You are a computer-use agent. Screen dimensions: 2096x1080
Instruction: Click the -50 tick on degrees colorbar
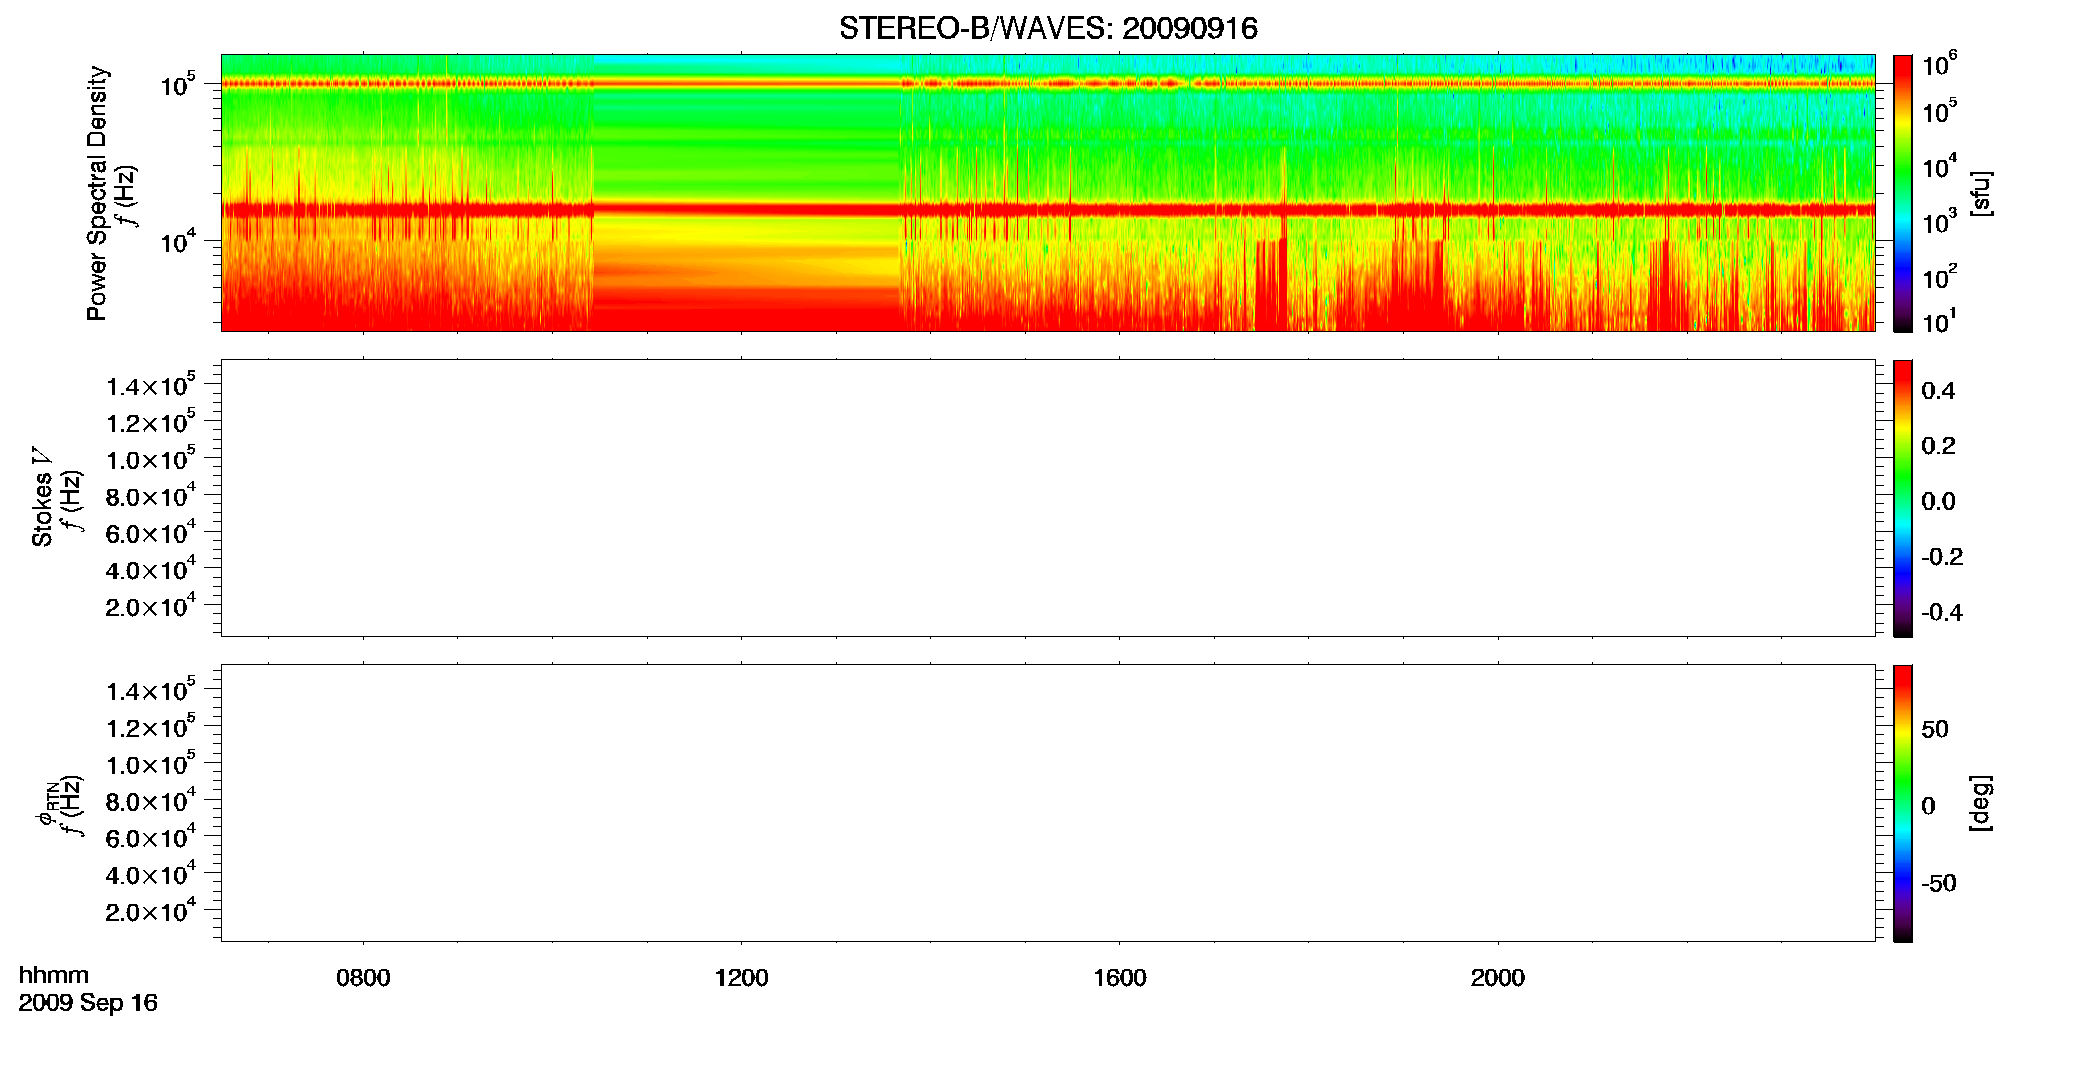point(1937,884)
